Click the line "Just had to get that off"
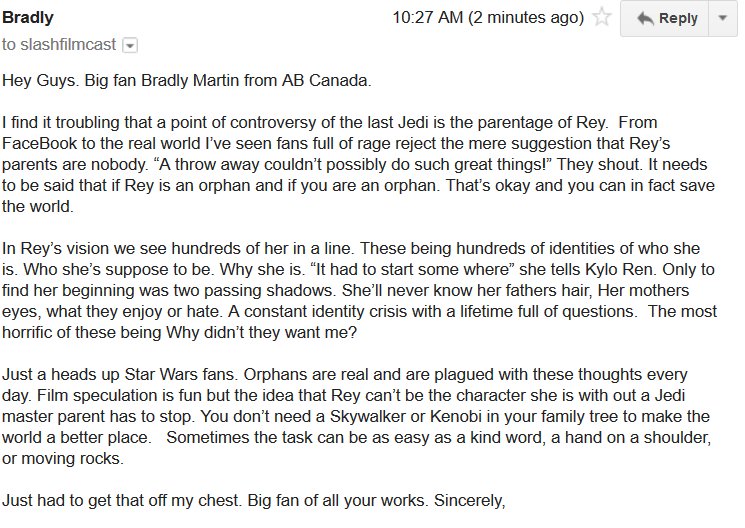This screenshot has height=528, width=745. click(x=150, y=499)
